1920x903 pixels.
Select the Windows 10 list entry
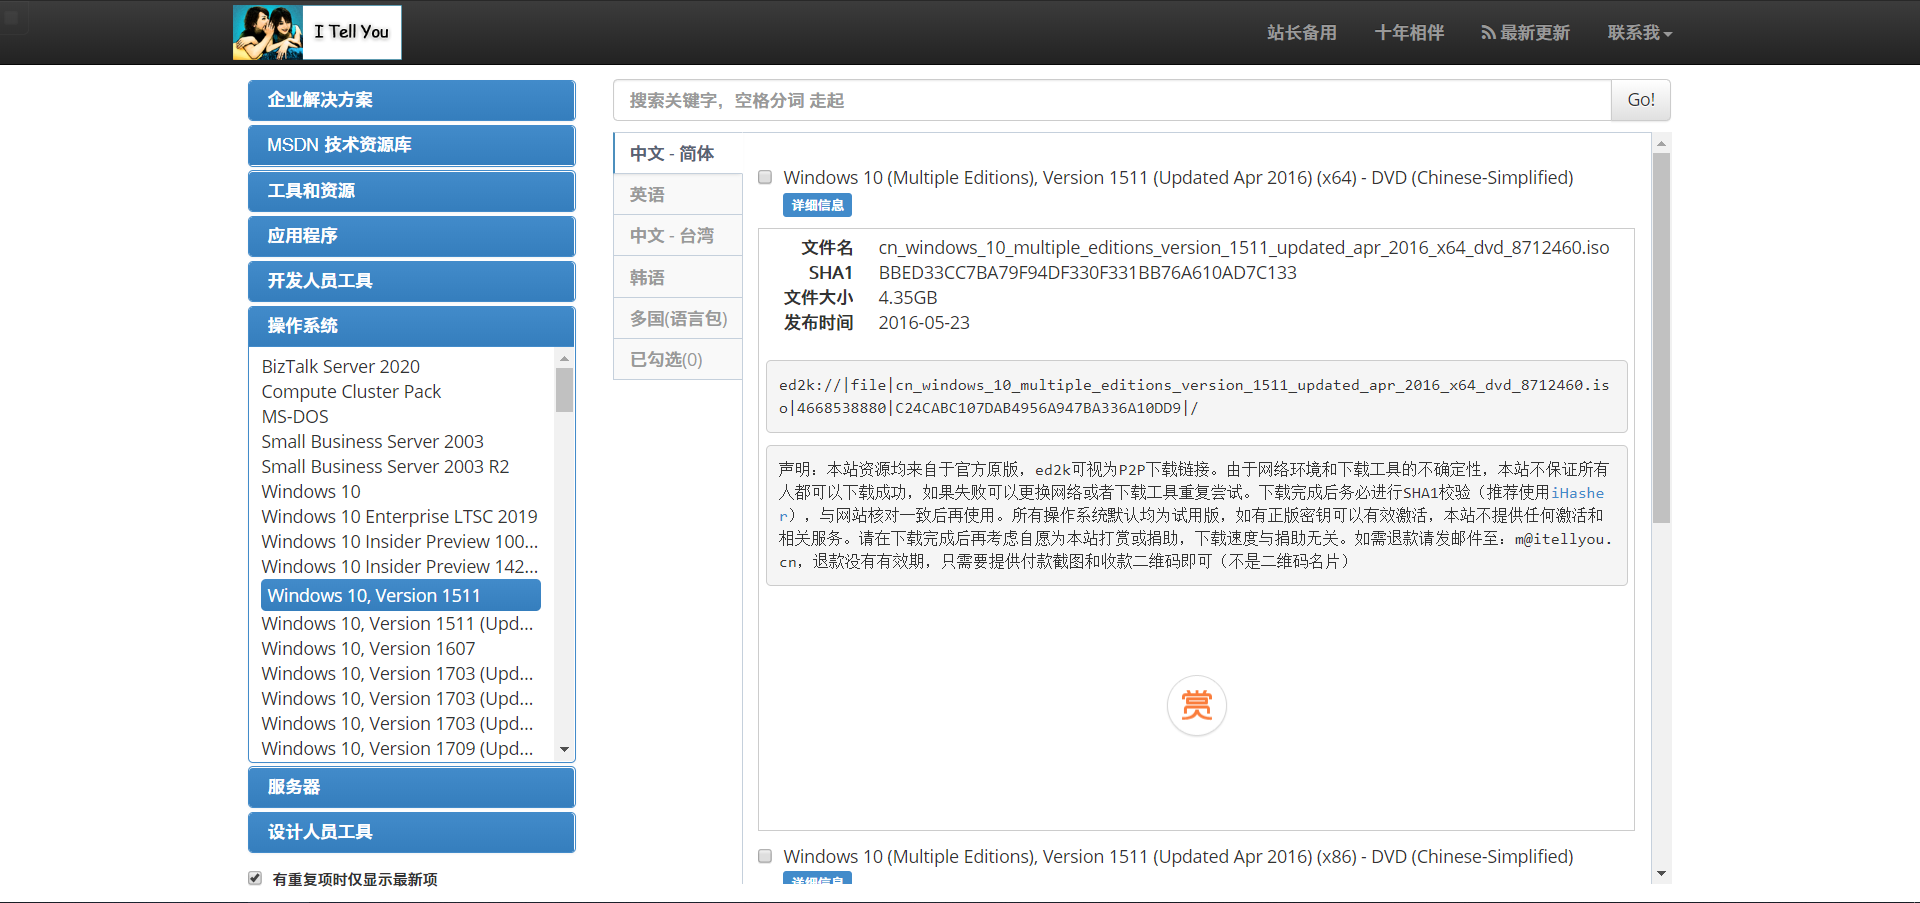pos(311,491)
